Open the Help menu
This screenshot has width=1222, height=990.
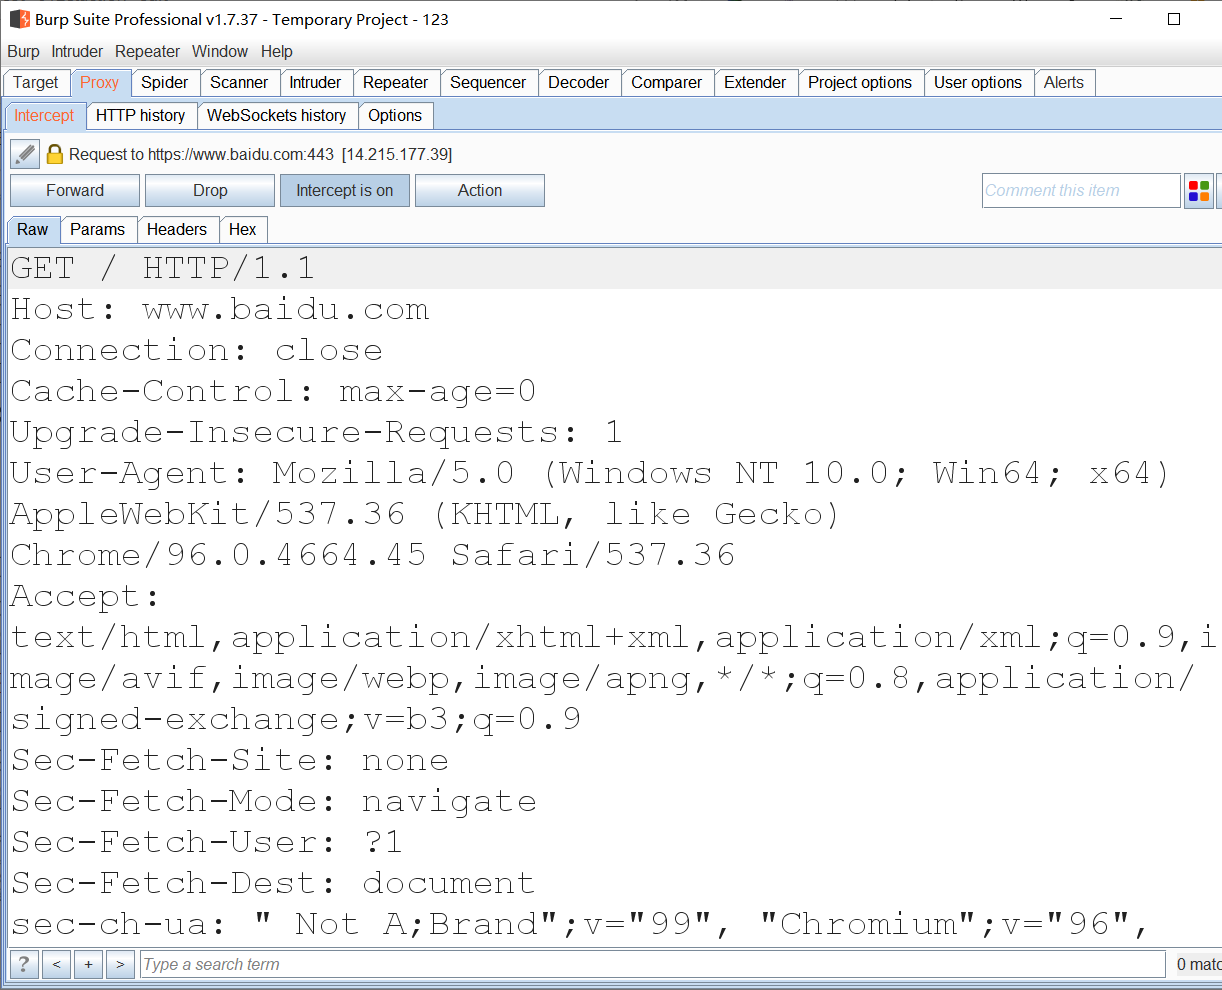277,51
